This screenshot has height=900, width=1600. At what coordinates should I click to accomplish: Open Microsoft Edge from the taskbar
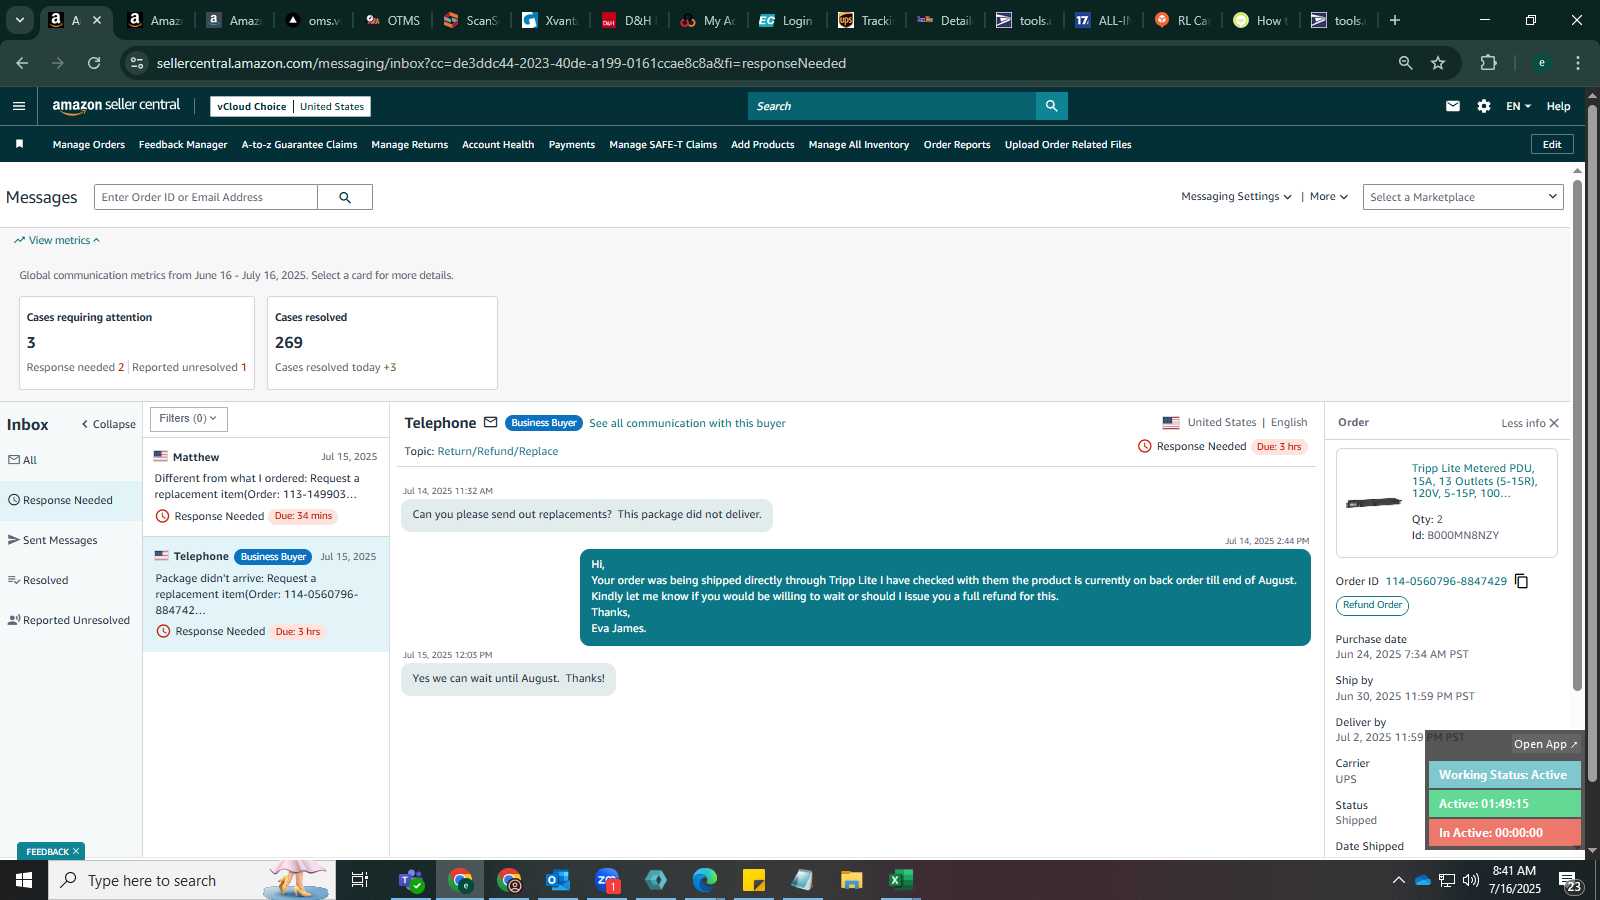point(705,880)
